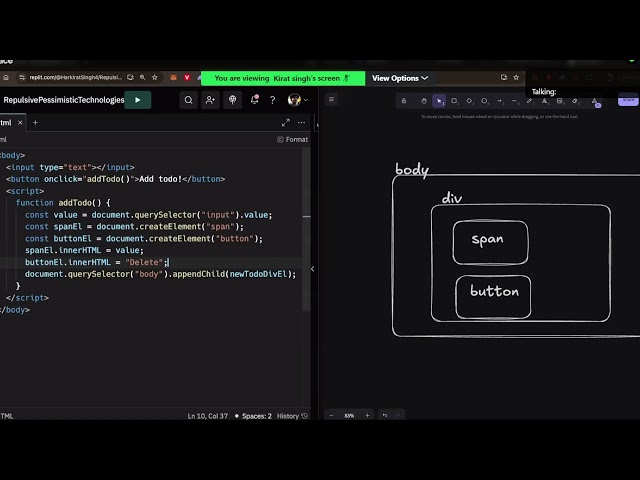Toggle the canvas lock tool

point(403,101)
